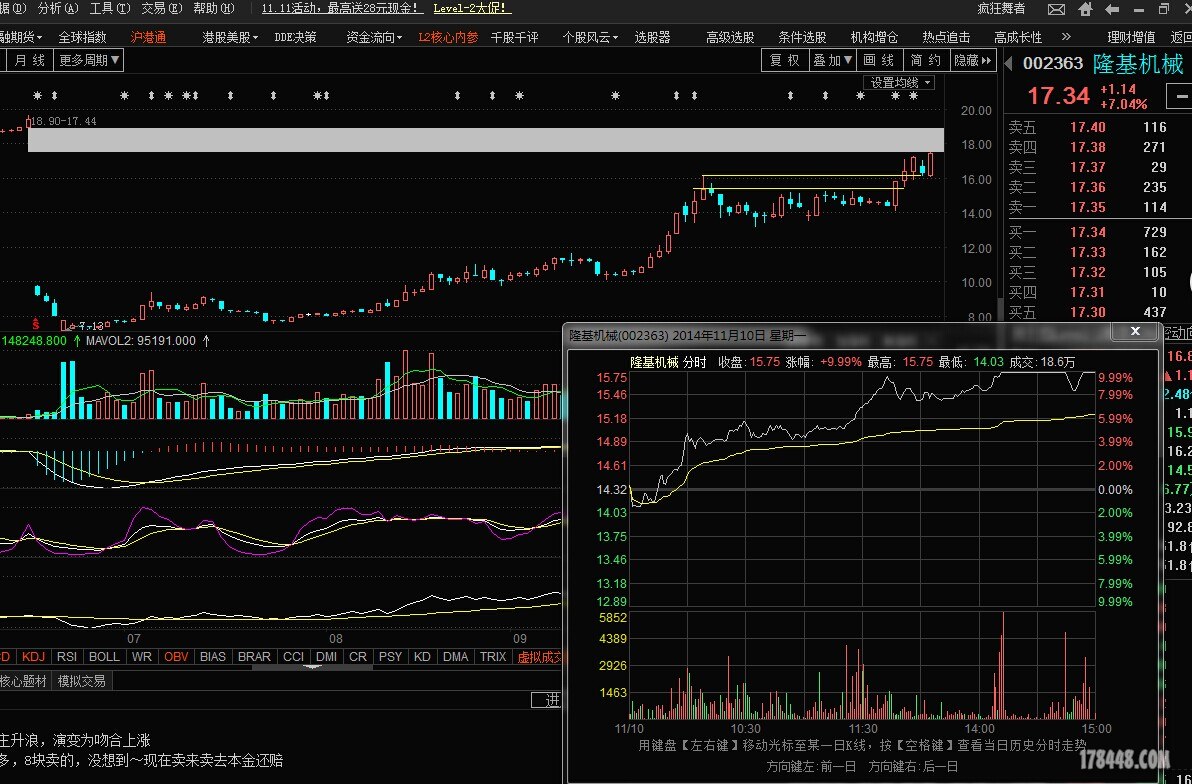Image resolution: width=1192 pixels, height=784 pixels.
Task: Click the 千股千评 toolbar item
Action: [515, 37]
